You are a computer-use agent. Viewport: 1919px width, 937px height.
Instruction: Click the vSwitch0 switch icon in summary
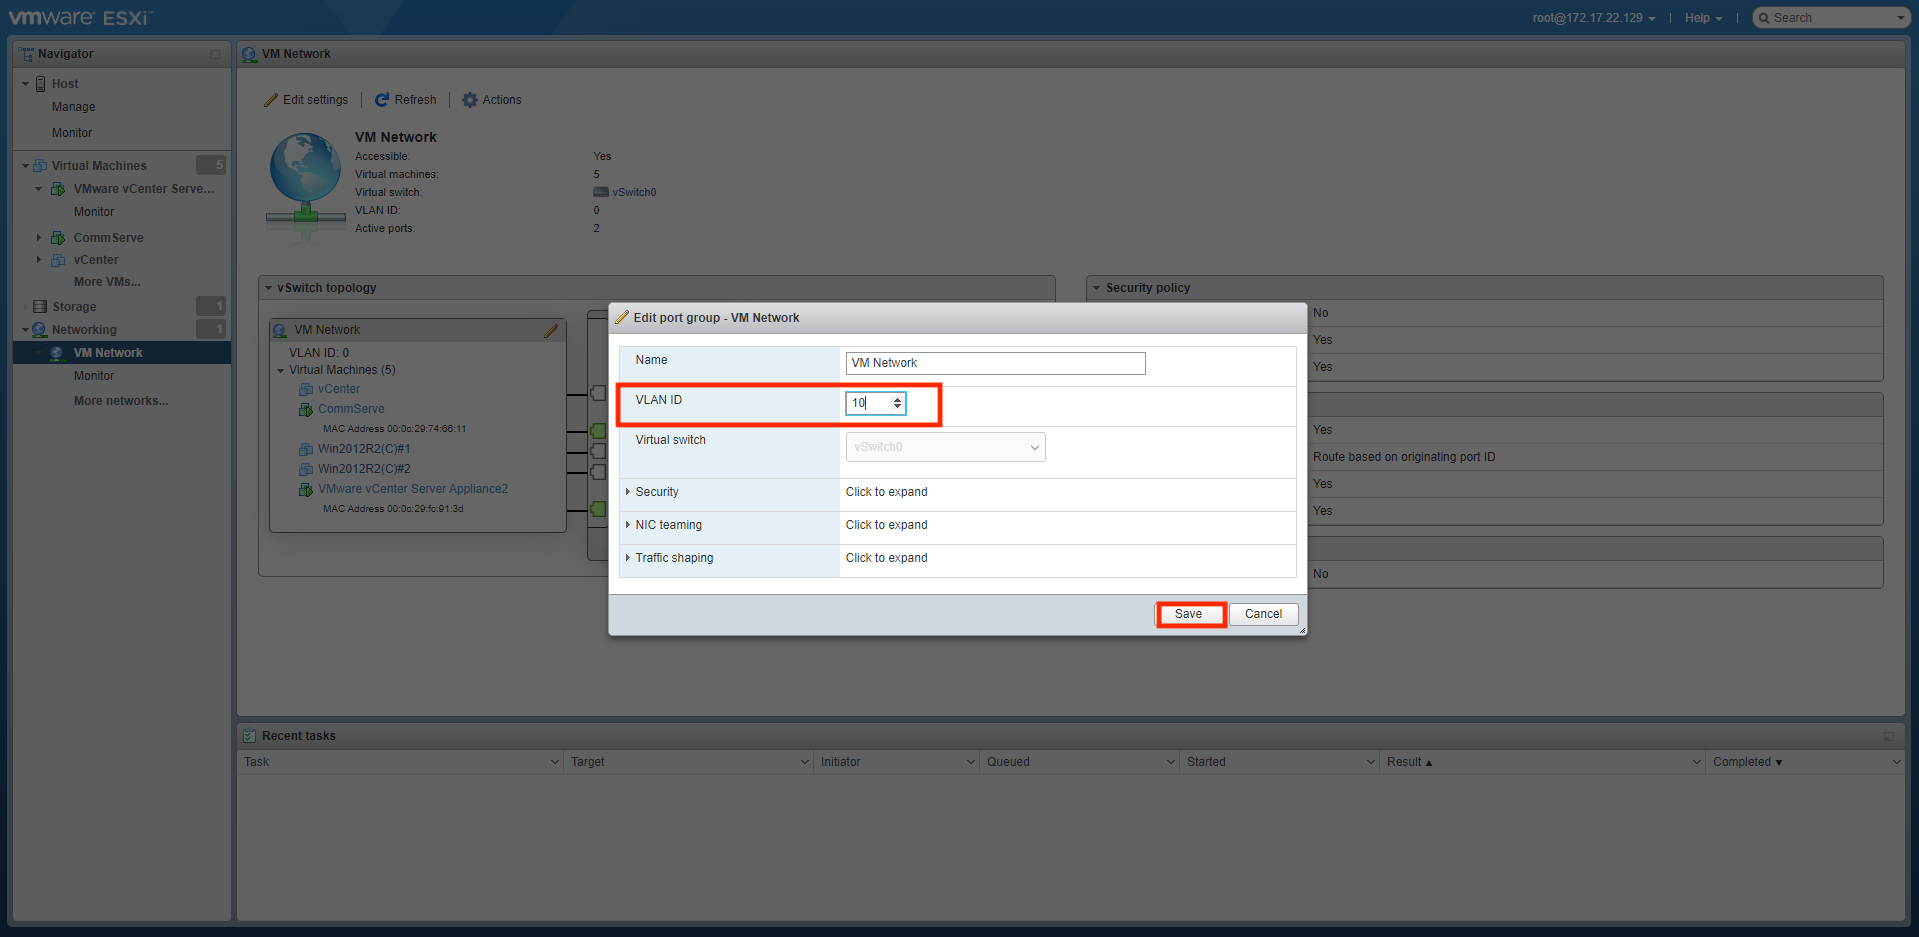[x=601, y=192]
